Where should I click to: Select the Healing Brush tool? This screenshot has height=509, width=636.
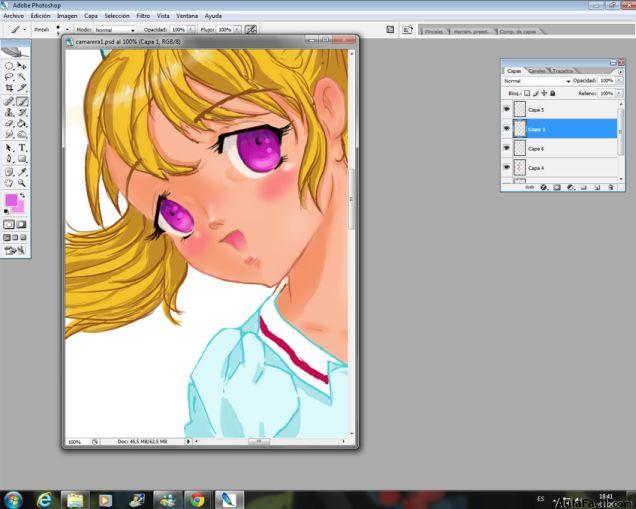click(9, 101)
